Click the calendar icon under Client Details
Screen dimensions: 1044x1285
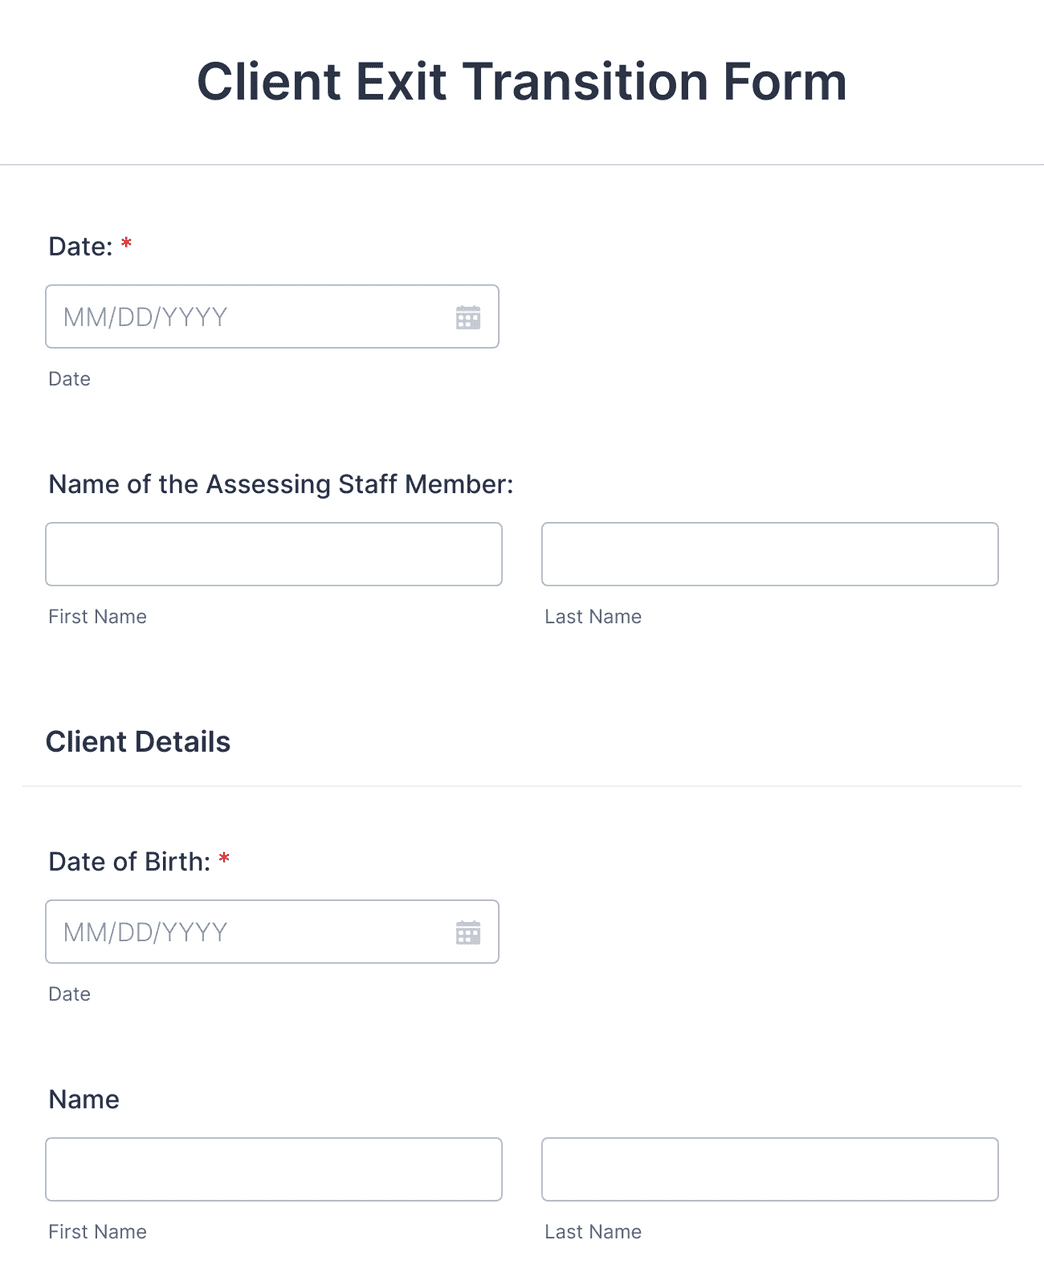tap(468, 932)
